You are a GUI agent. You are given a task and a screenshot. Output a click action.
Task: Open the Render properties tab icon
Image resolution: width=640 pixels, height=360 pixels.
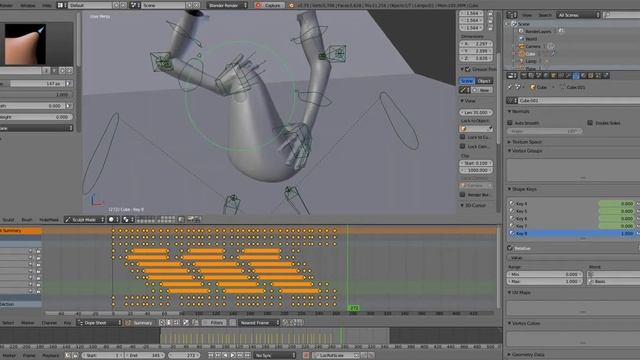pos(523,76)
